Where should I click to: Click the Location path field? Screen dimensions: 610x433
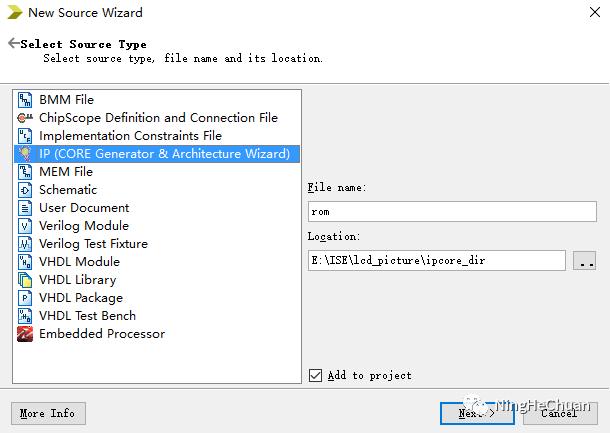pyautogui.click(x=436, y=261)
